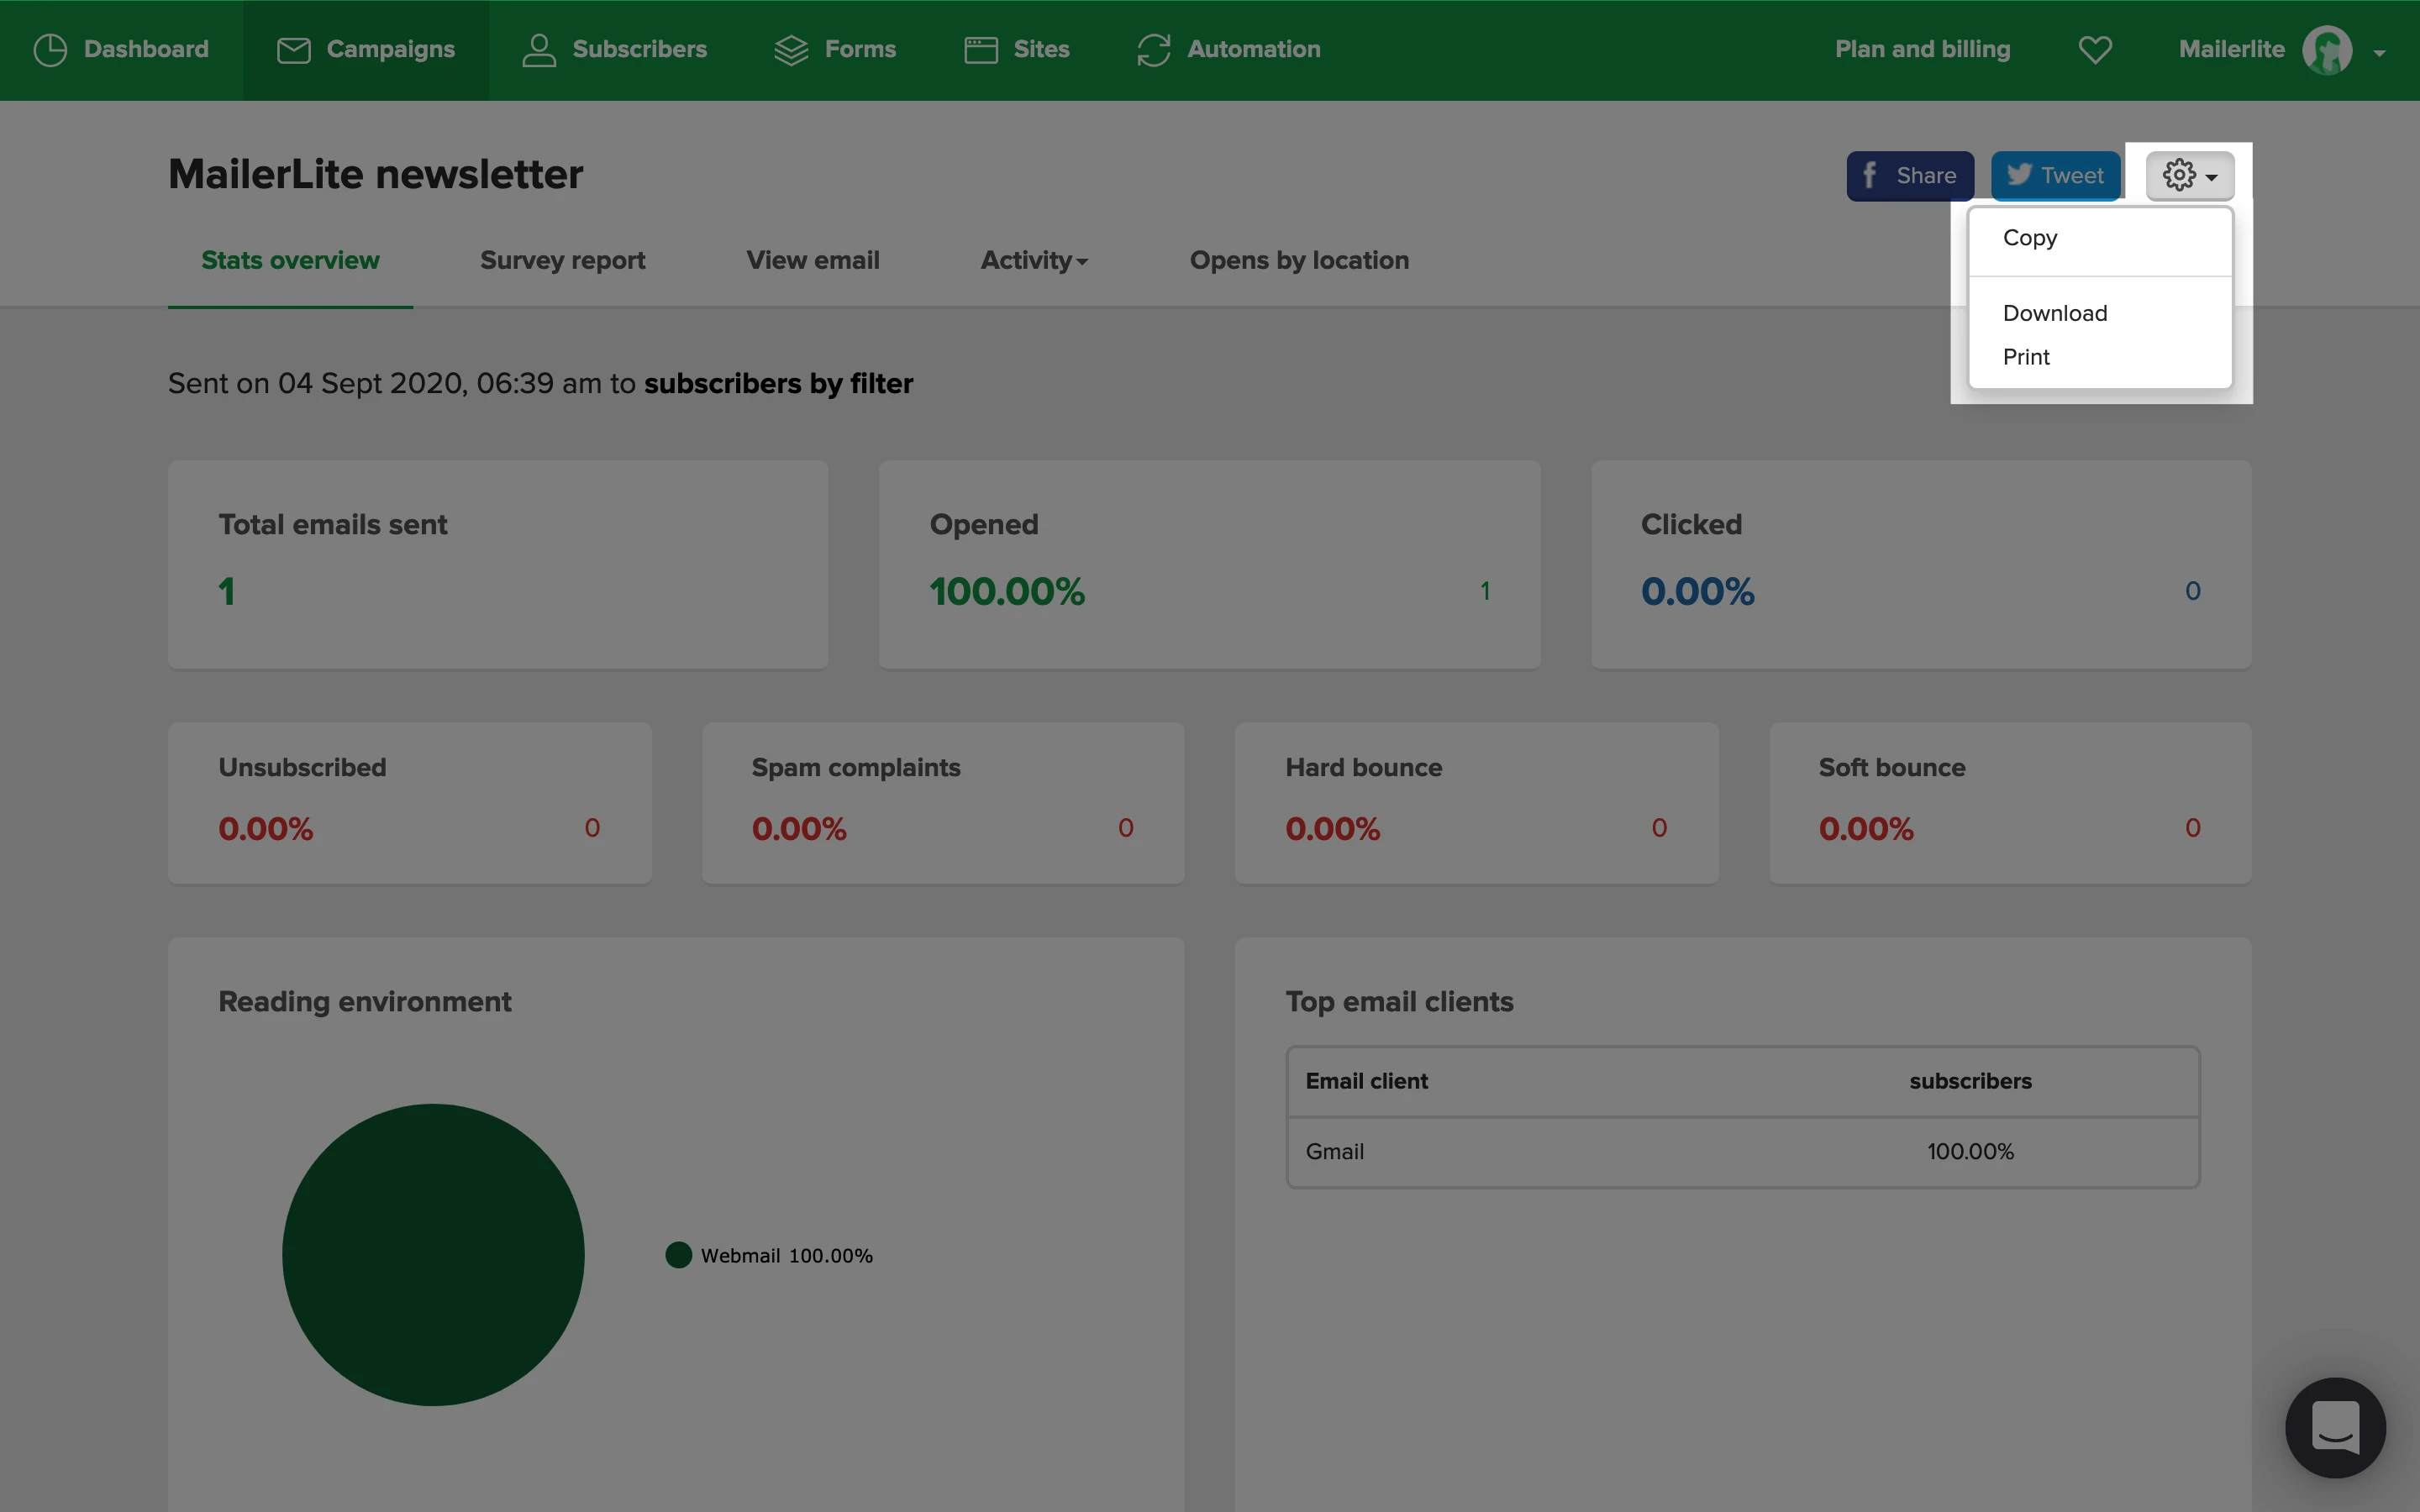2420x1512 pixels.
Task: Click the heart icon in the navbar
Action: (2095, 49)
